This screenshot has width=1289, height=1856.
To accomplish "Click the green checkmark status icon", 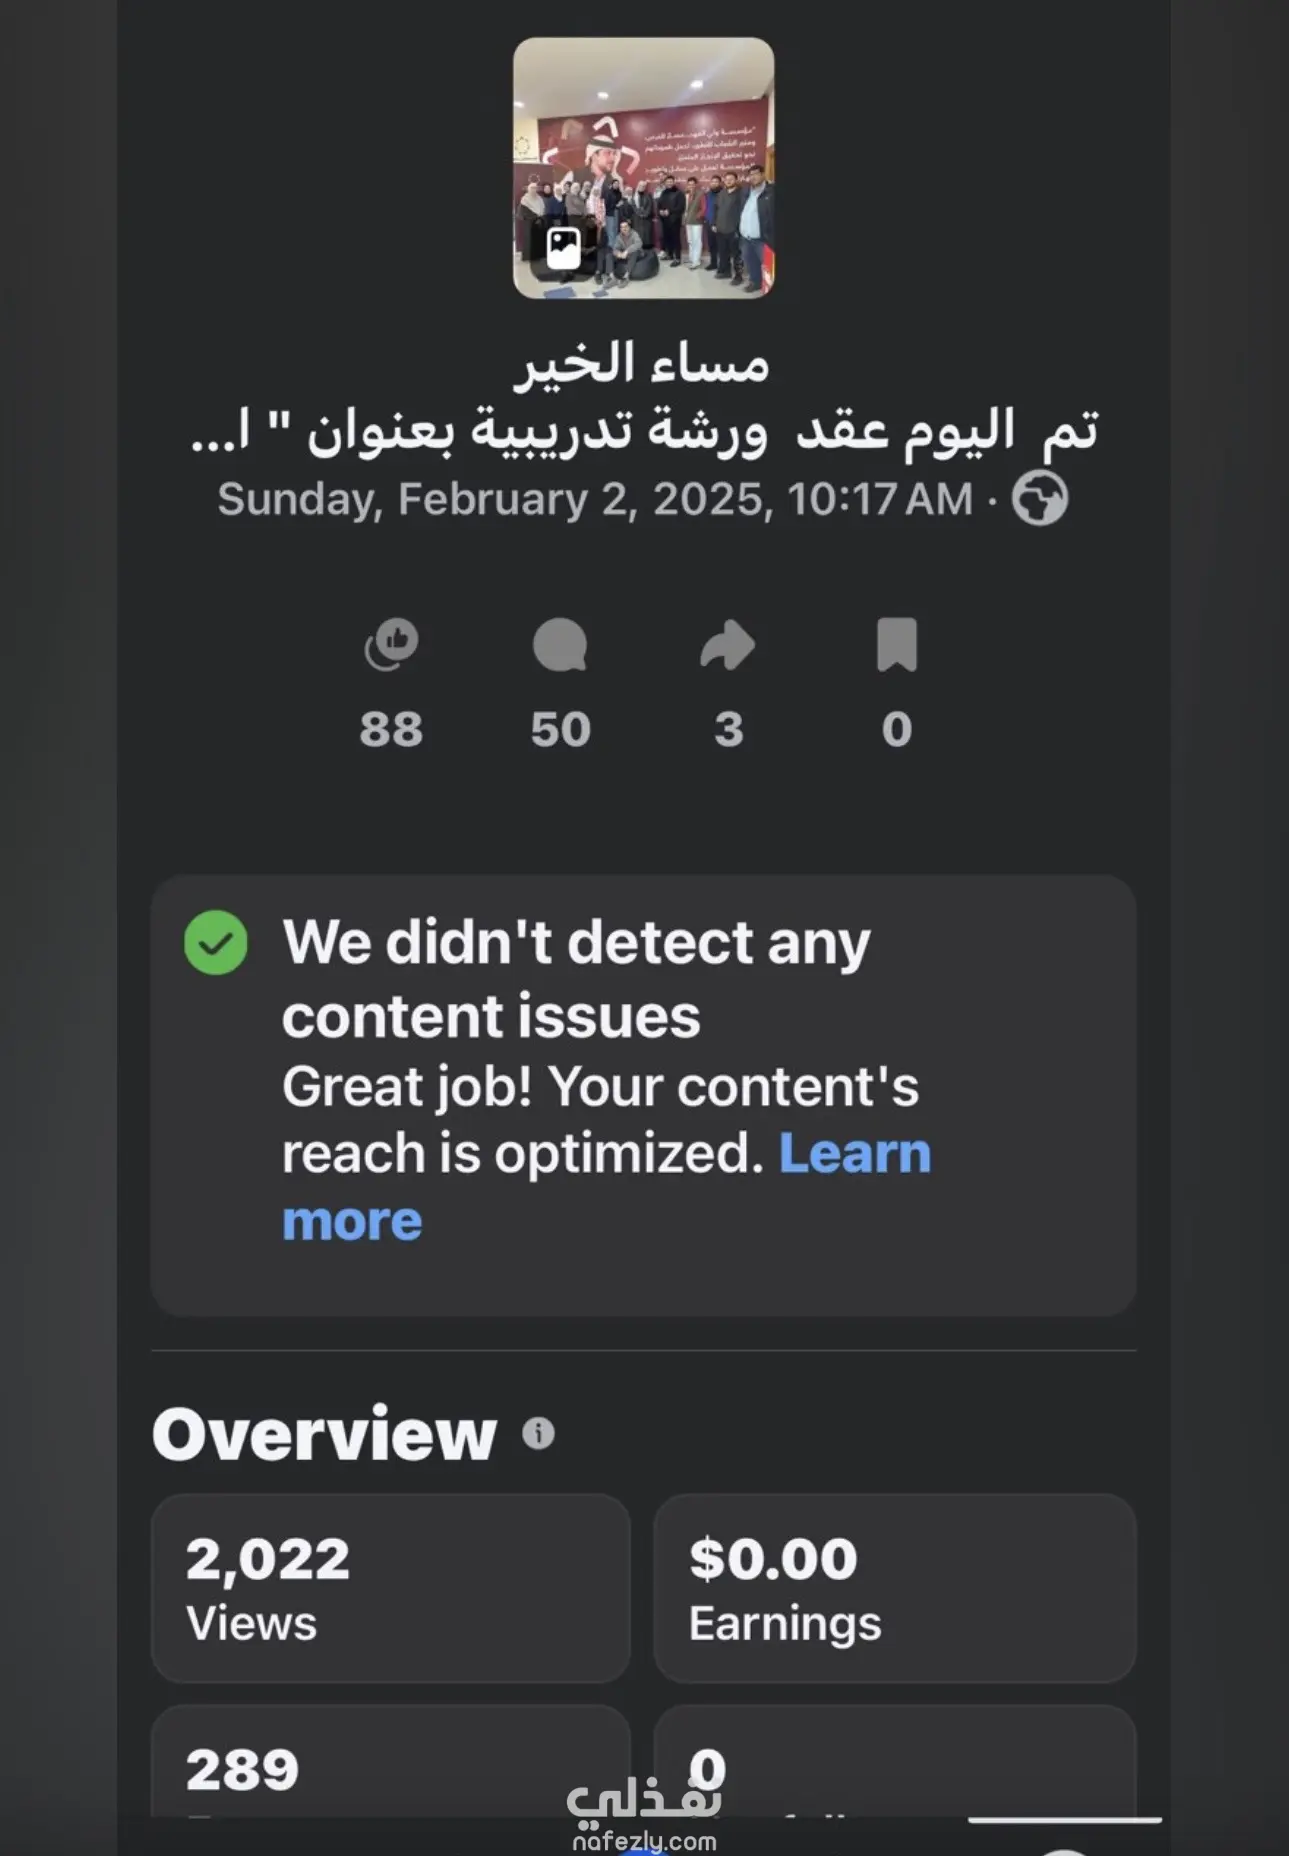I will tap(216, 943).
